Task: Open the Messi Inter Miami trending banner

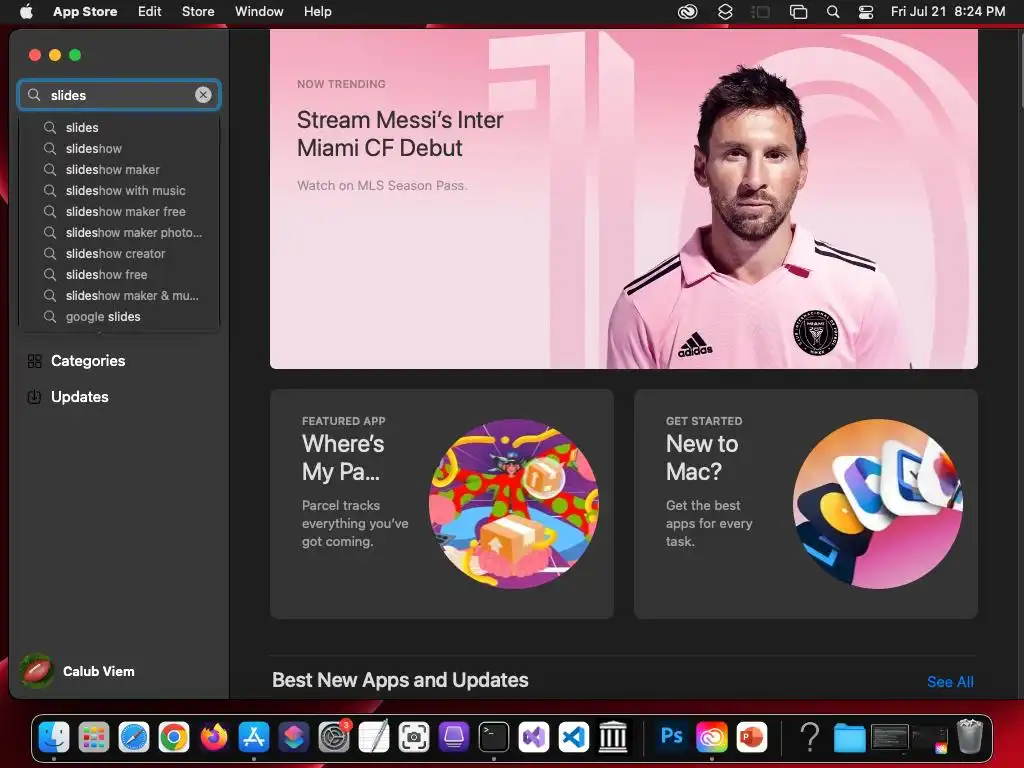Action: [x=624, y=199]
